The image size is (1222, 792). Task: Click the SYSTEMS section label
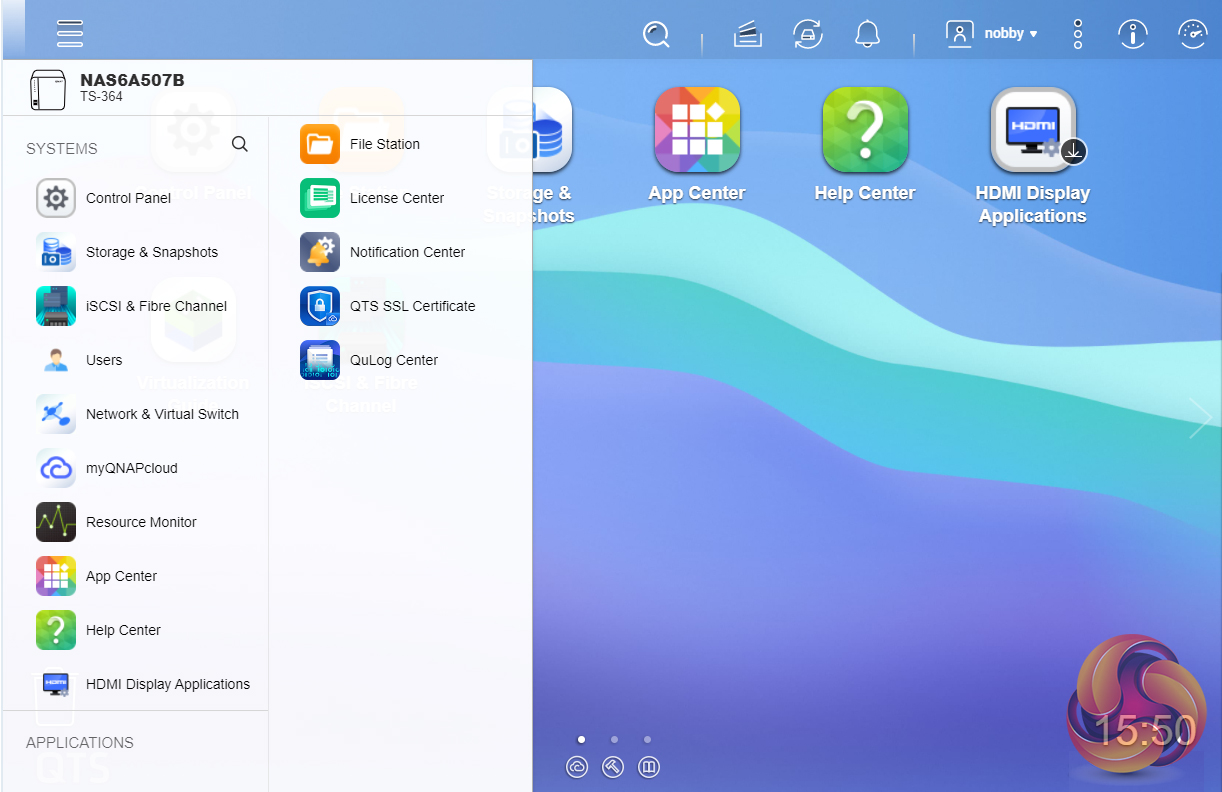(x=62, y=149)
